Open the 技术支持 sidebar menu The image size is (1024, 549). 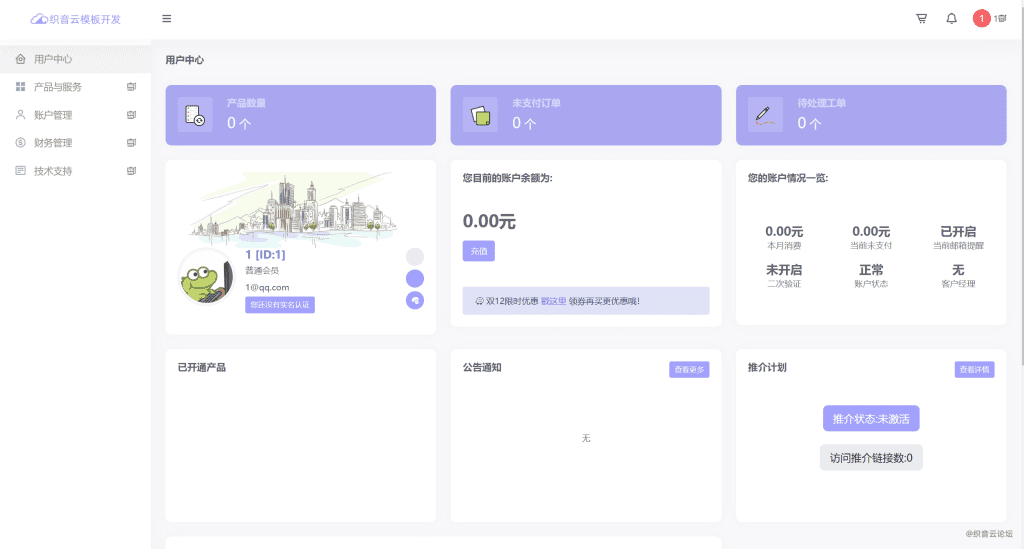75,170
